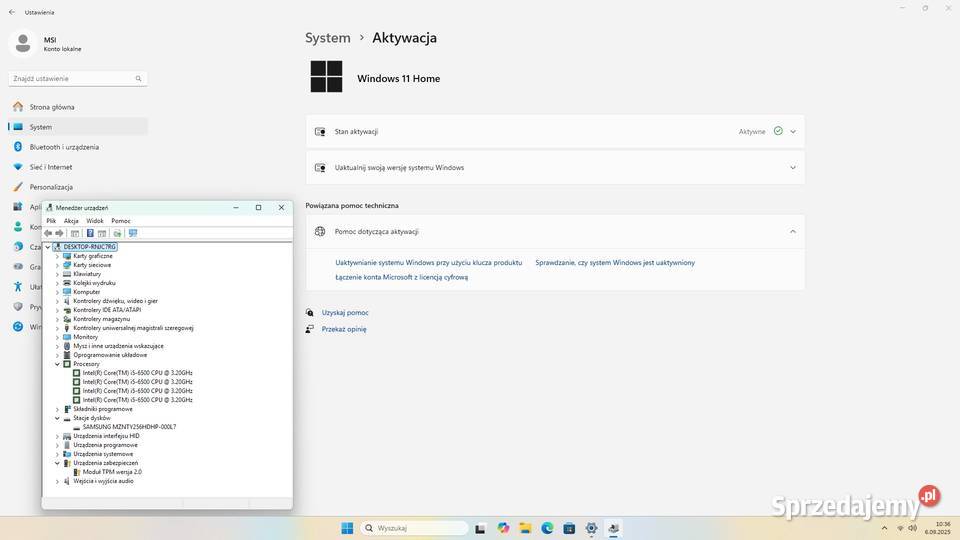Go back with the Settings back arrow
The width and height of the screenshot is (960, 540).
(x=12, y=12)
